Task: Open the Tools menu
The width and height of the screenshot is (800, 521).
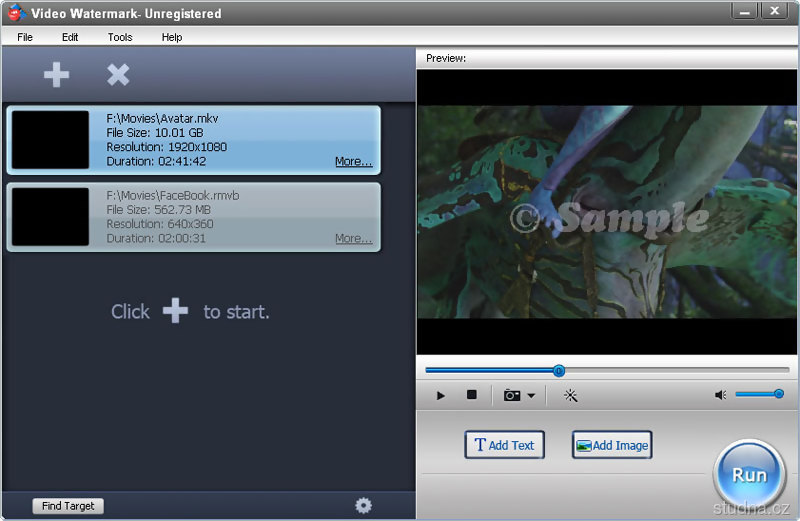Action: pyautogui.click(x=120, y=37)
